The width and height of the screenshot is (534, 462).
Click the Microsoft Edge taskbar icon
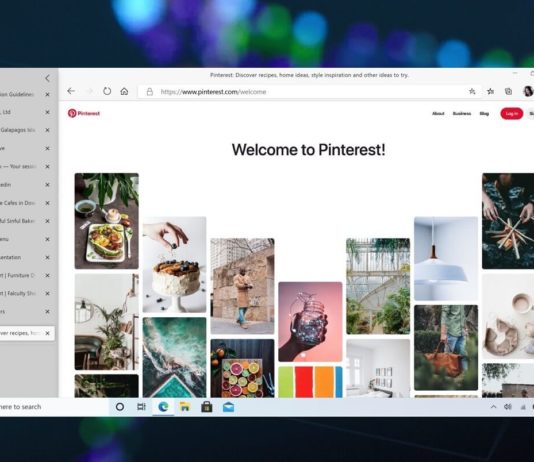(x=163, y=407)
